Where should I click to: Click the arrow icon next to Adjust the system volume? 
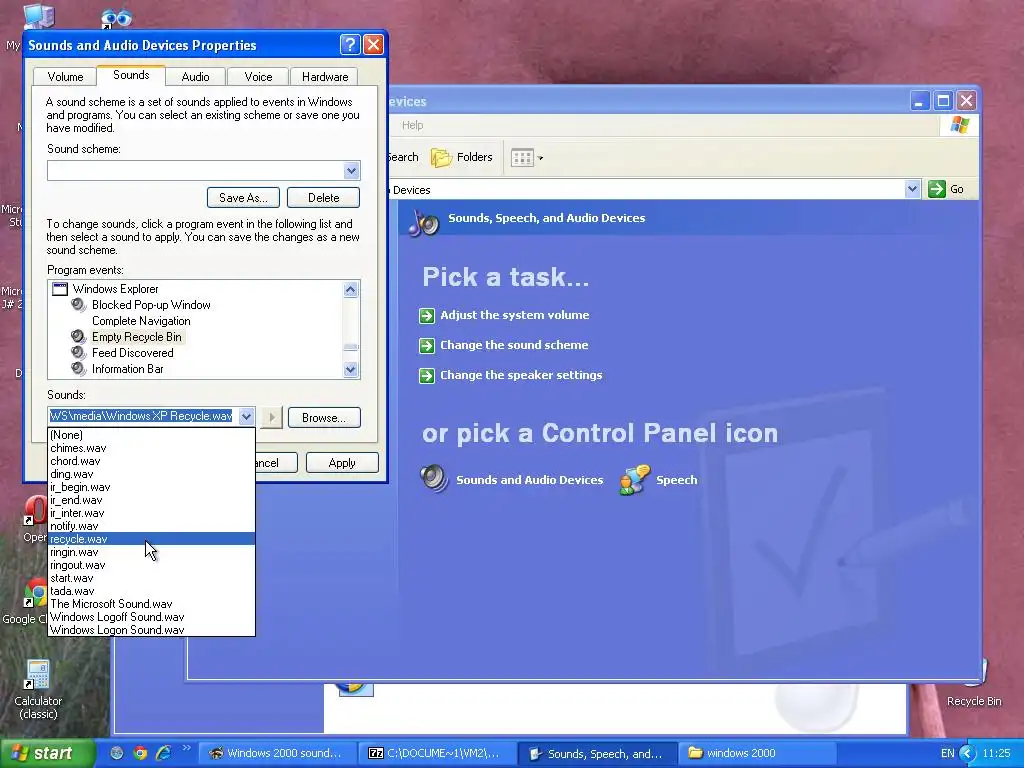[x=426, y=315]
